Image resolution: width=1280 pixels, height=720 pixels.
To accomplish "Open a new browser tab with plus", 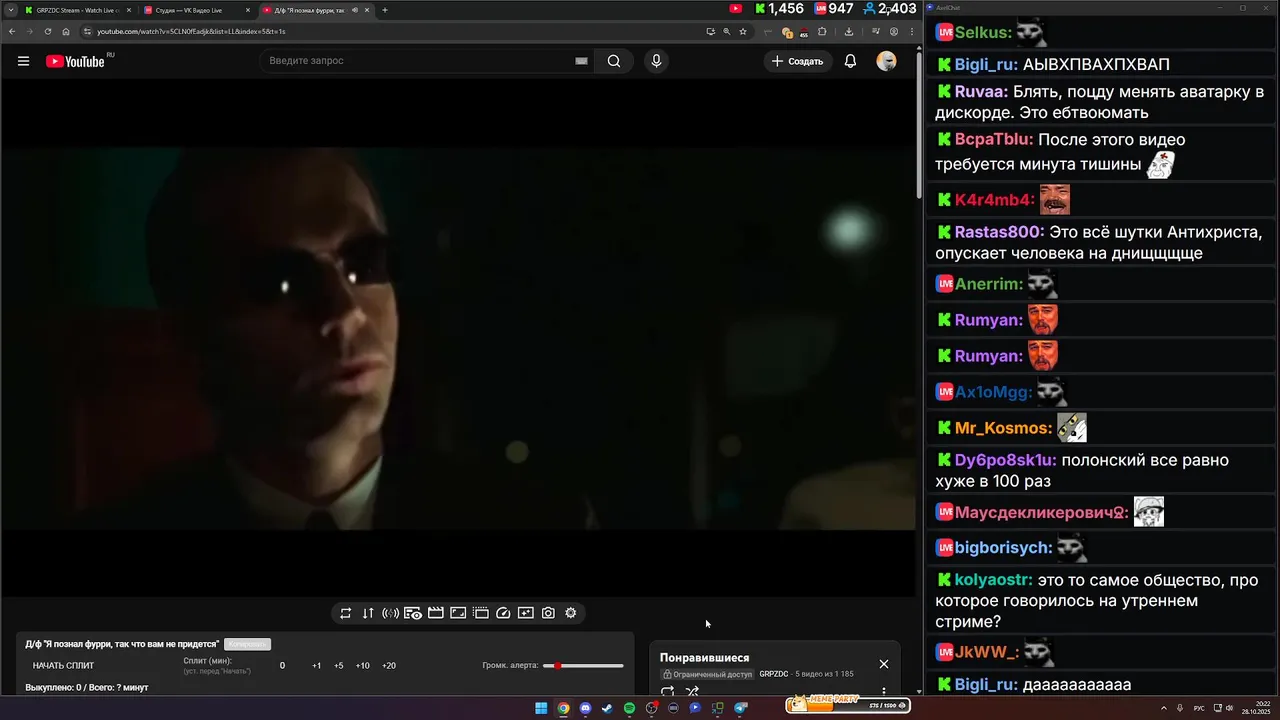I will [x=385, y=10].
